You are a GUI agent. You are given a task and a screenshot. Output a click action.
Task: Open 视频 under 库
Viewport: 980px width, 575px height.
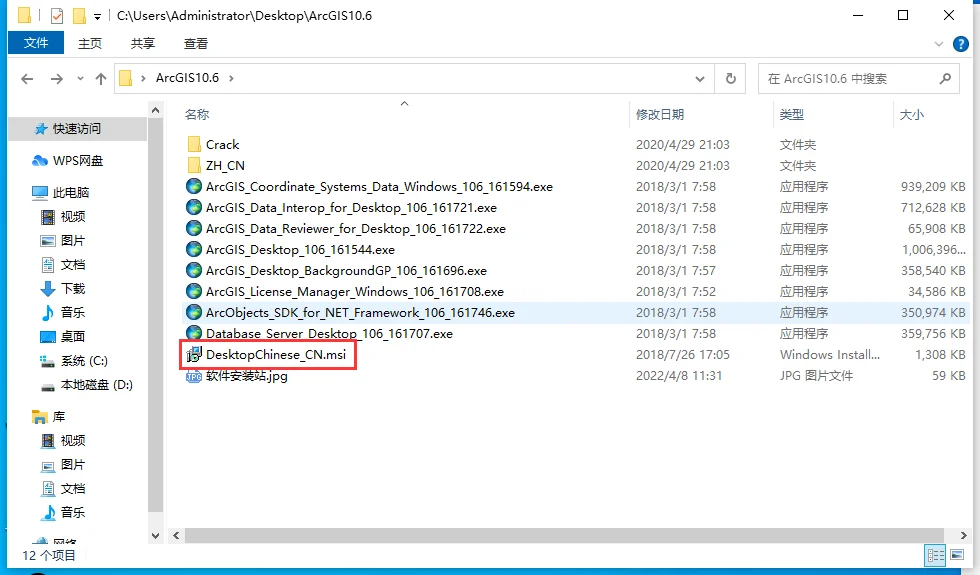(73, 441)
